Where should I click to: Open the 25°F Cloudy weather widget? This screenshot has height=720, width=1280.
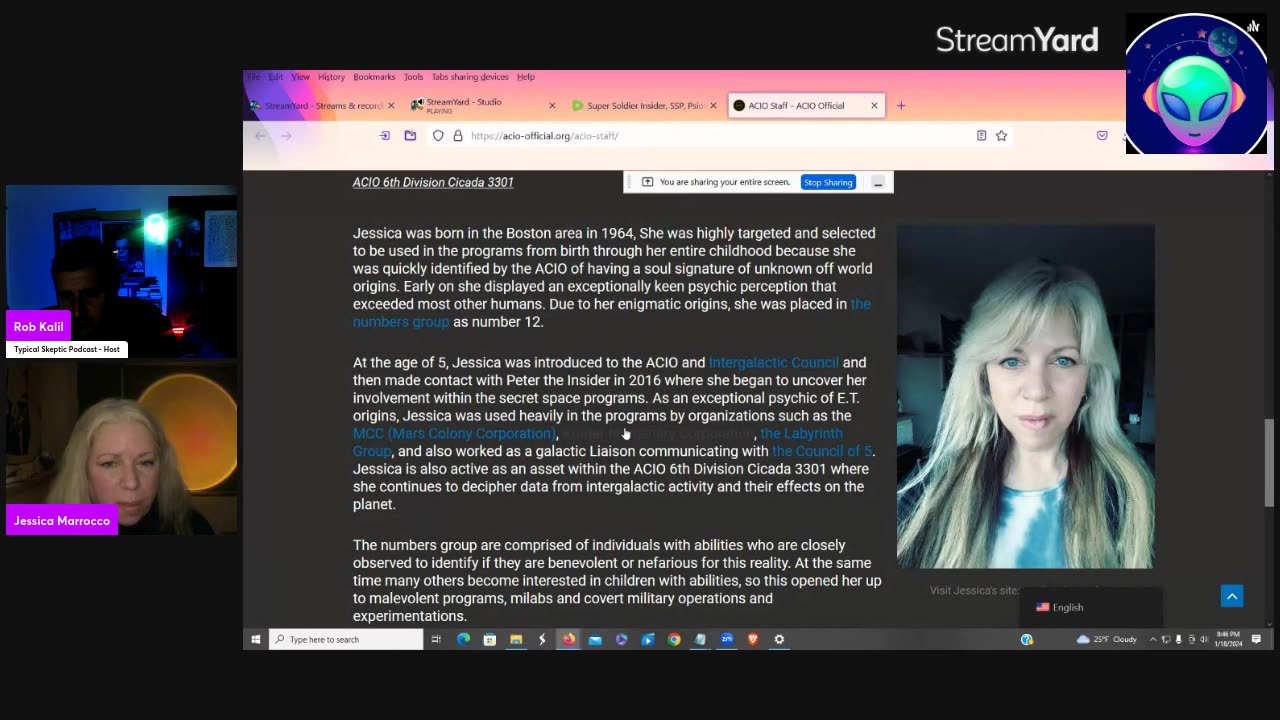point(1106,639)
